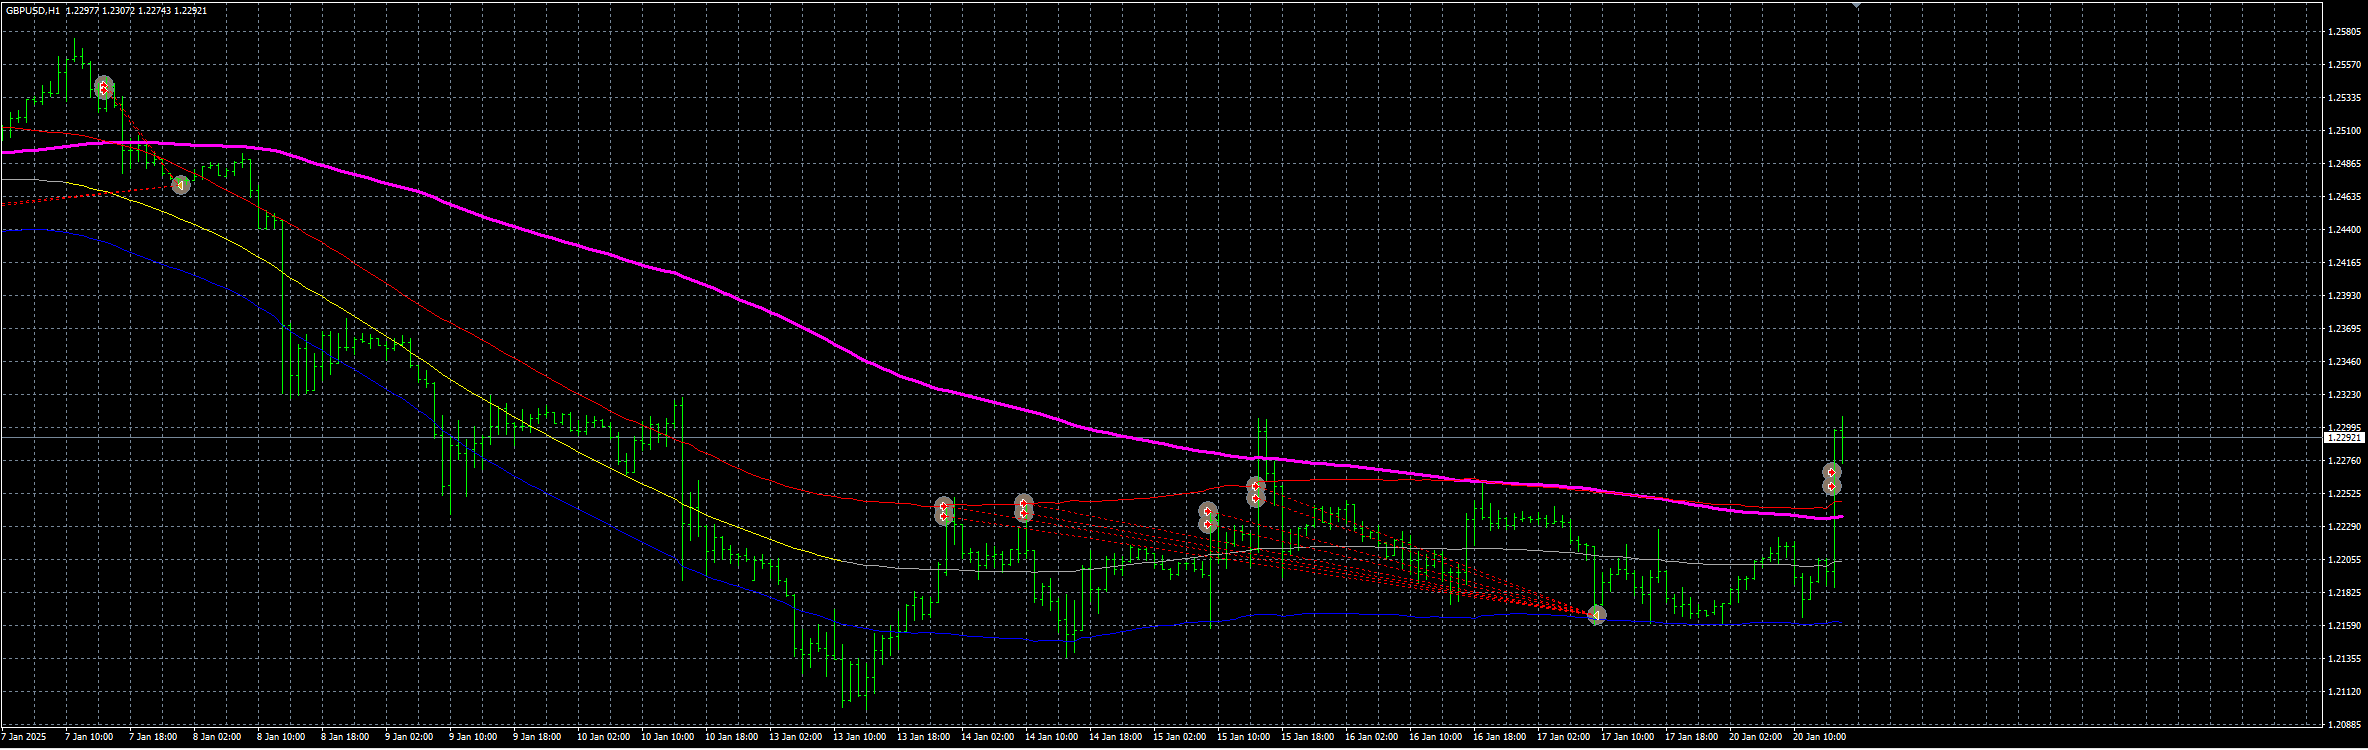Click the 20 Jan 02:00 time label
This screenshot has width=2368, height=750.
[x=1756, y=737]
